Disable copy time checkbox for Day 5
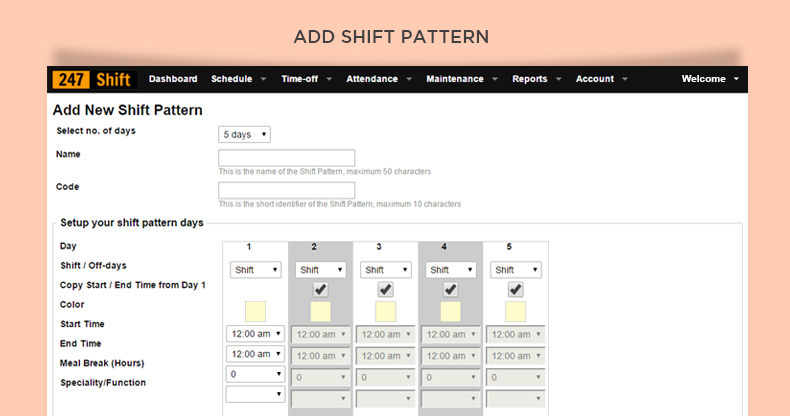 pyautogui.click(x=515, y=289)
